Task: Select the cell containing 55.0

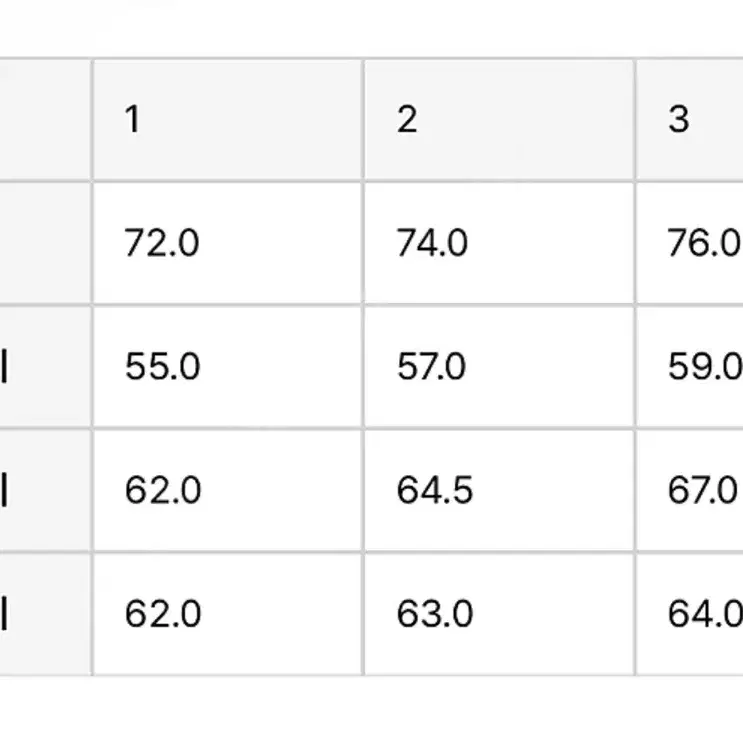Action: (228, 367)
